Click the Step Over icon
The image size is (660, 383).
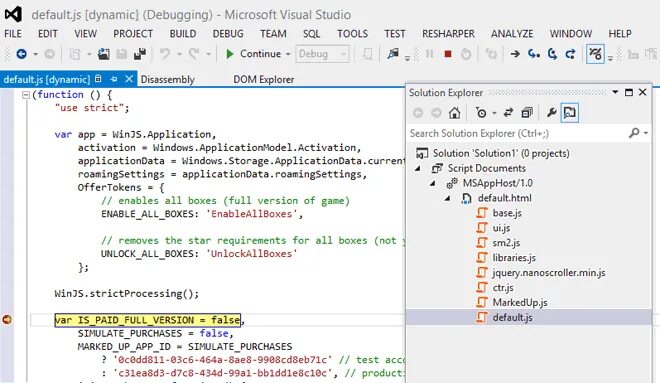pos(552,54)
